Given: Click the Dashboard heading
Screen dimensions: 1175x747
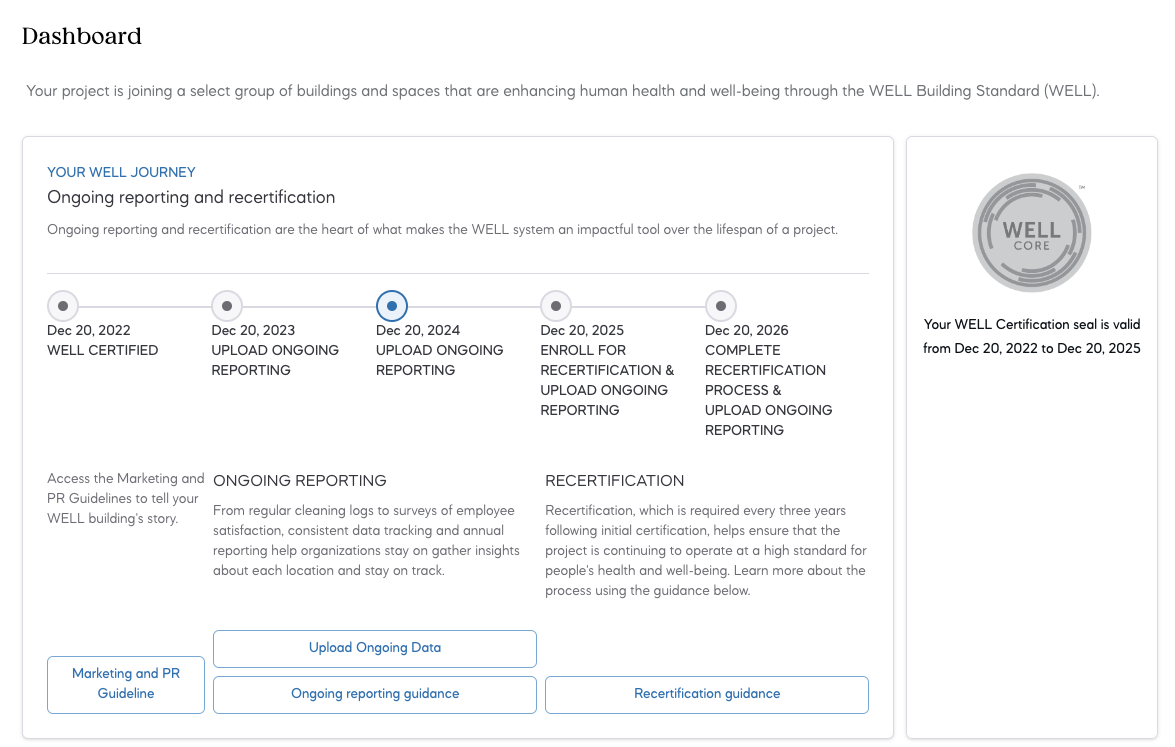Looking at the screenshot, I should pyautogui.click(x=82, y=36).
